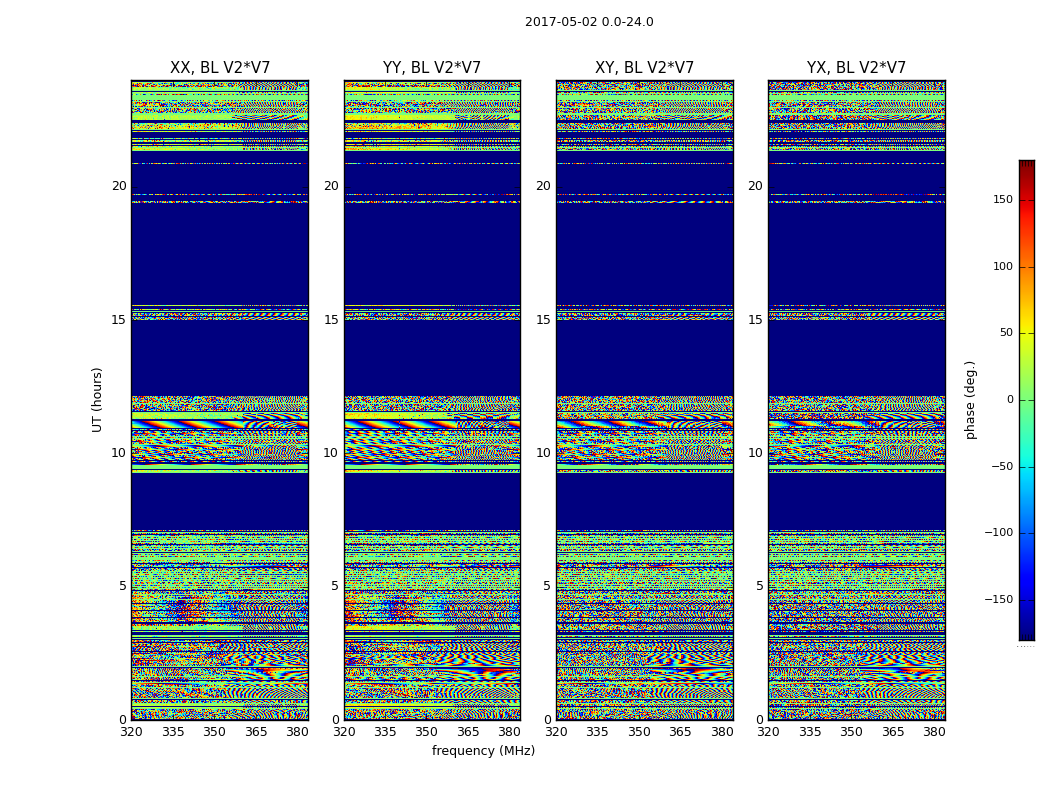Click the "XY, BL V2*V7" panel title
Screen dimensions: 1050x800
coord(644,68)
